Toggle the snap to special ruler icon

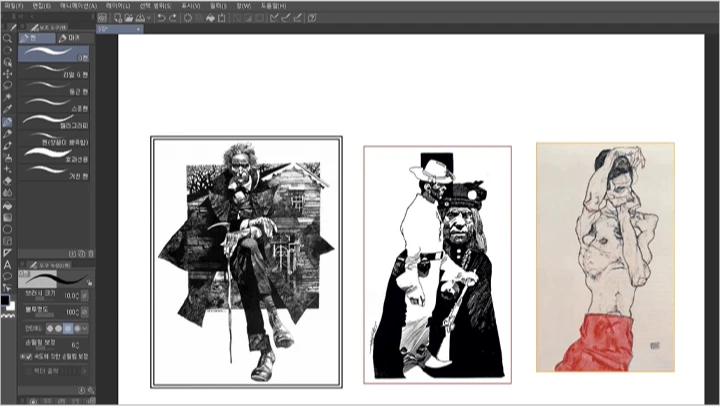(x=286, y=18)
